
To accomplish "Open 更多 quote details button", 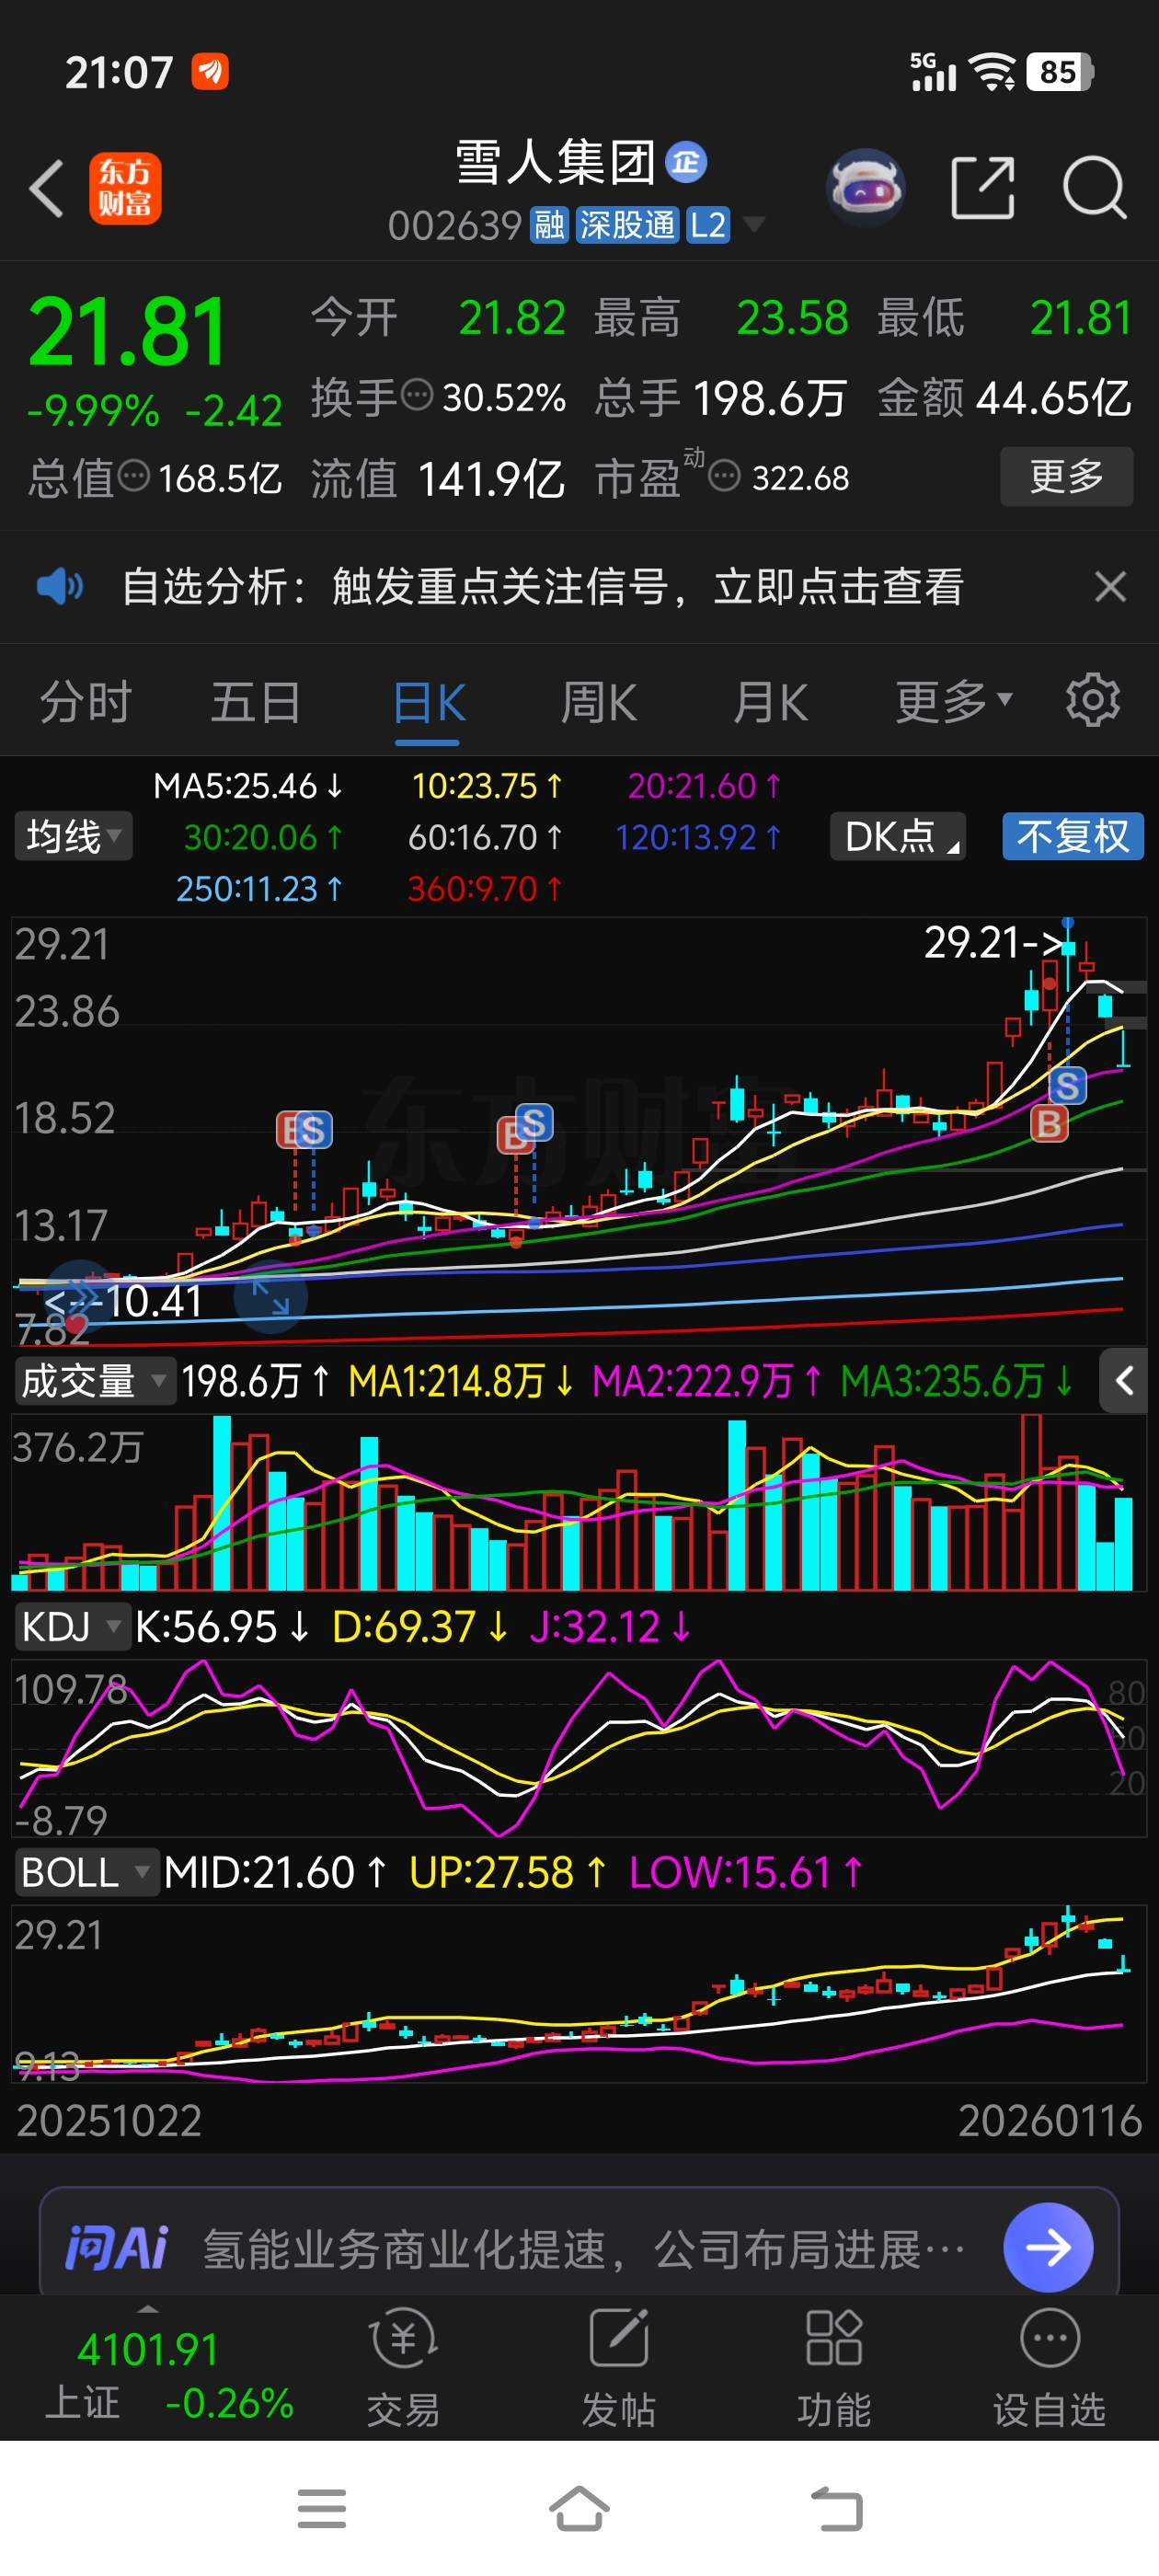I will (x=1066, y=476).
